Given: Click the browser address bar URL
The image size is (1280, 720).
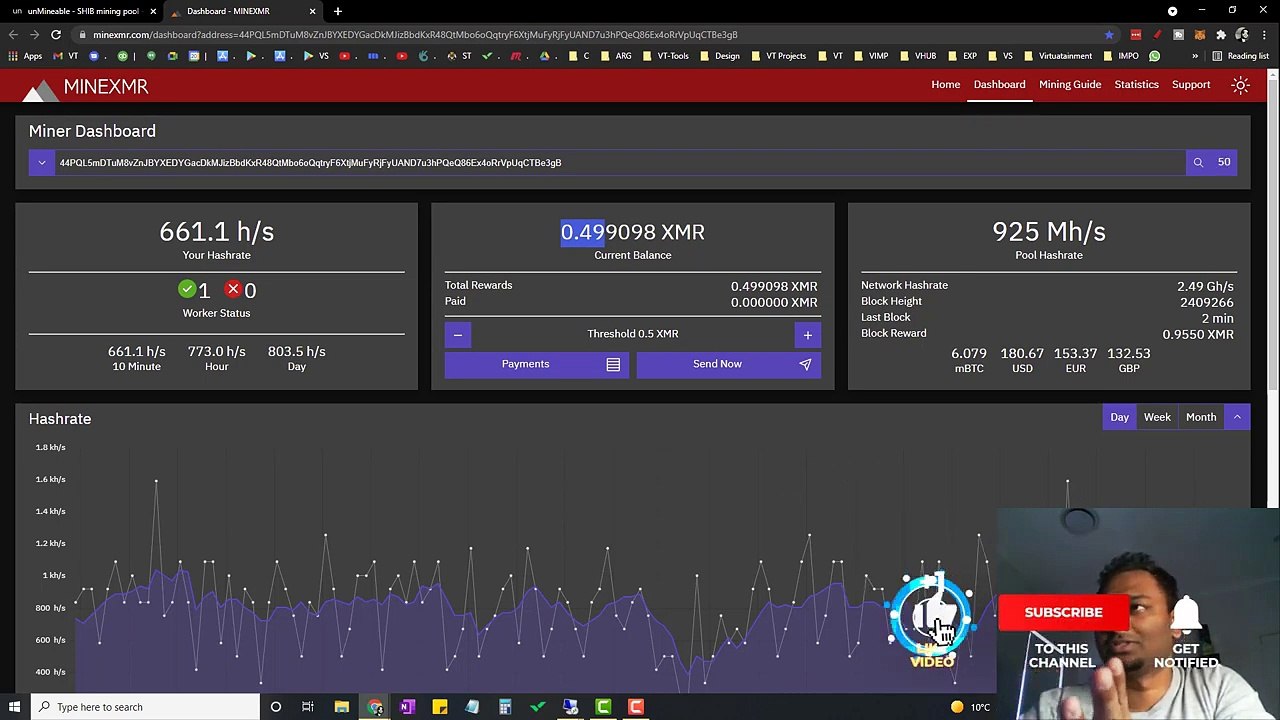Looking at the screenshot, I should pyautogui.click(x=415, y=34).
